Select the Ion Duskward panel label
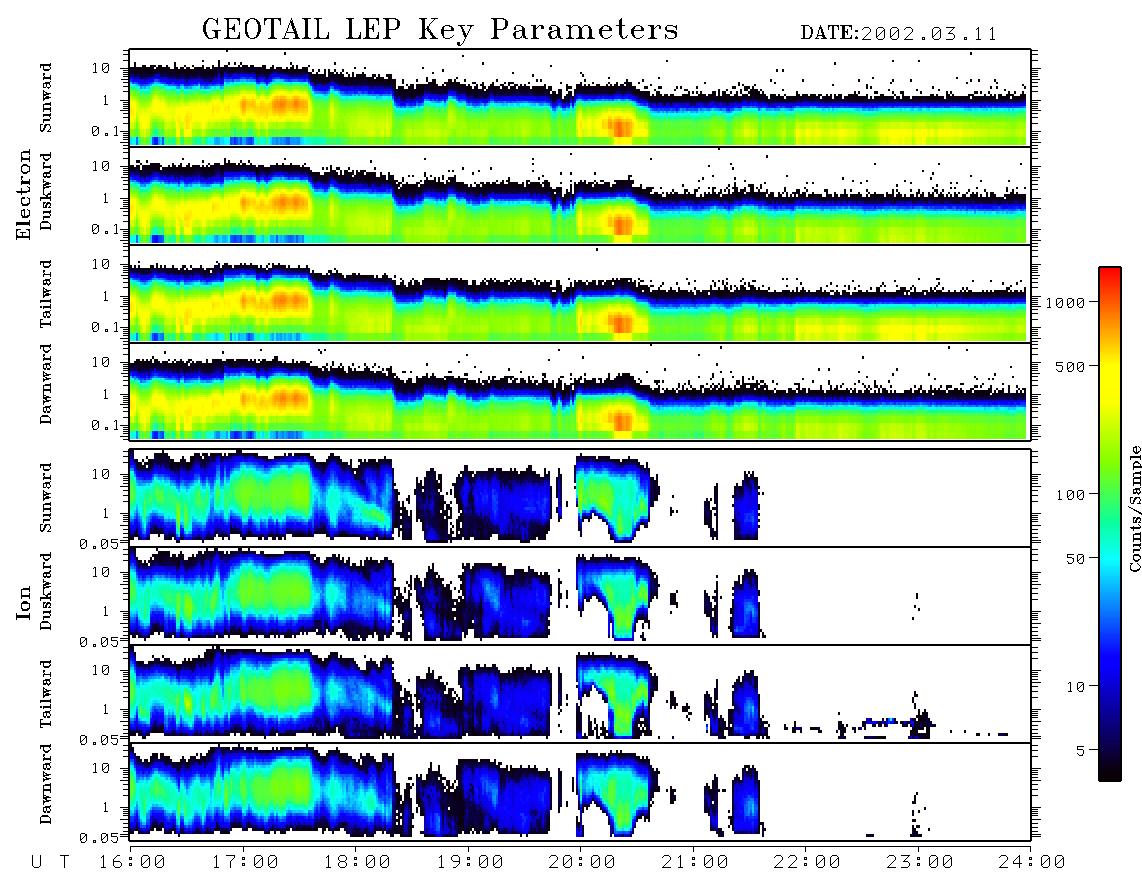 point(46,591)
